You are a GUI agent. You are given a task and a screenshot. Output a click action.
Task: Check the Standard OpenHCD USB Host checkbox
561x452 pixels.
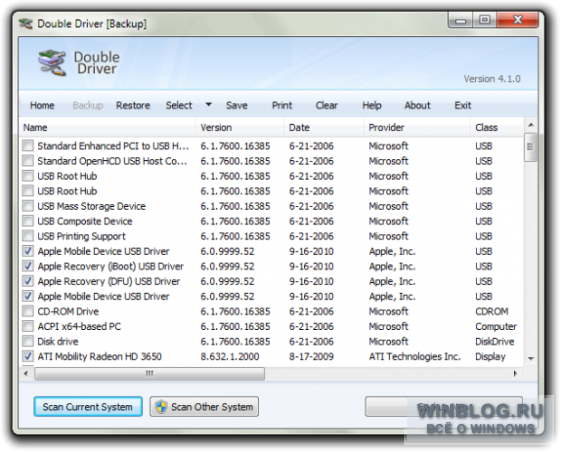(28, 161)
